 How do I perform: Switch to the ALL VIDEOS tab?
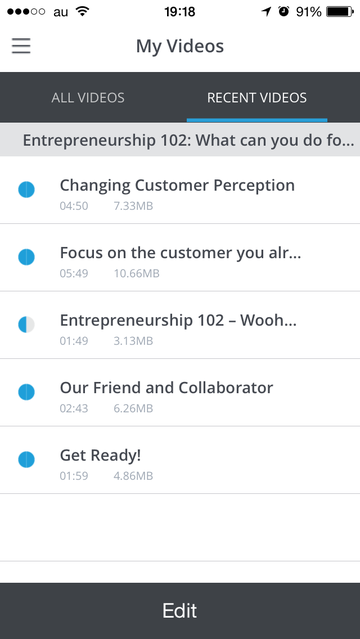[x=88, y=98]
